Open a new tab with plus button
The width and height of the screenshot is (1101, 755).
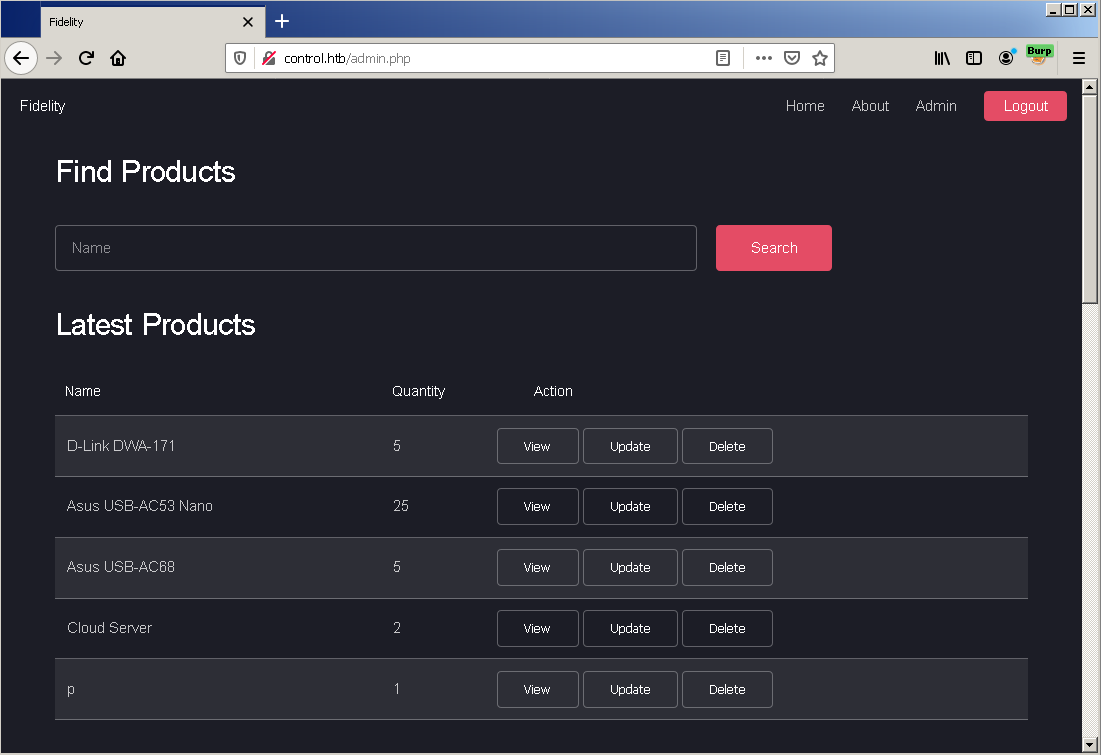(282, 21)
